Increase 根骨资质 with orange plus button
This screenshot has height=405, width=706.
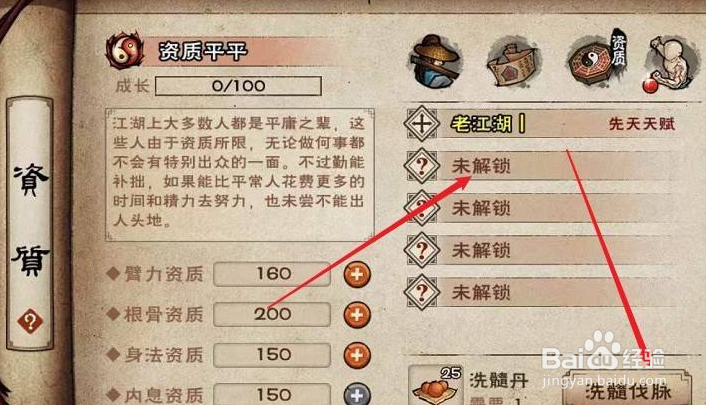coord(357,314)
